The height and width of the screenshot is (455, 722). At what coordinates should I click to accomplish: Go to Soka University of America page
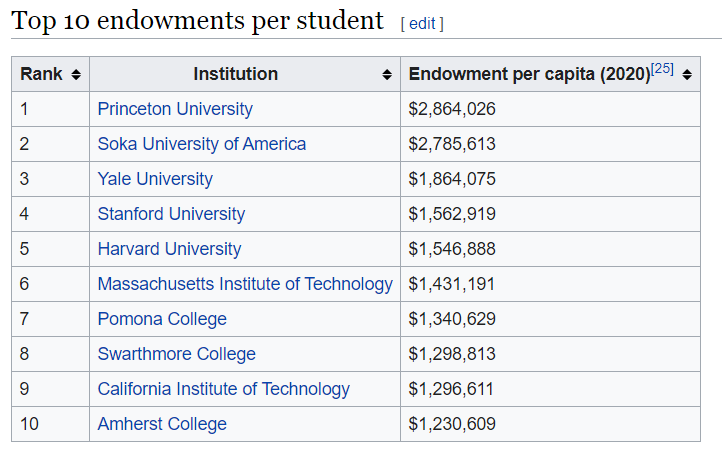pyautogui.click(x=202, y=144)
